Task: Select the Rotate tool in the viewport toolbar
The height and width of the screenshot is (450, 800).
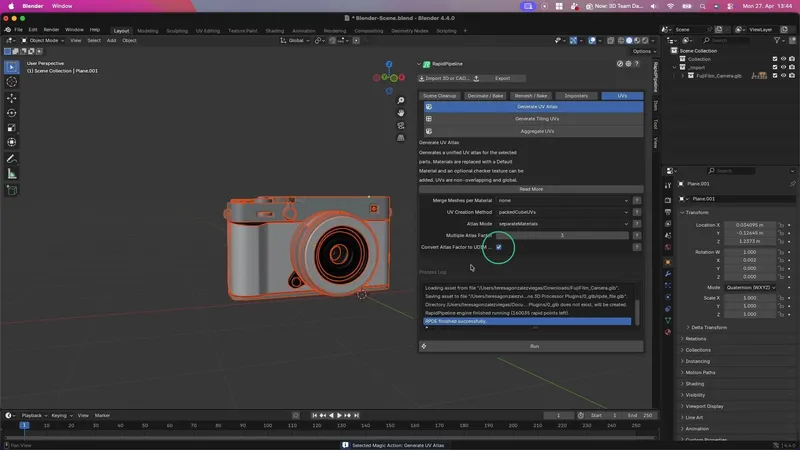Action: pyautogui.click(x=12, y=113)
